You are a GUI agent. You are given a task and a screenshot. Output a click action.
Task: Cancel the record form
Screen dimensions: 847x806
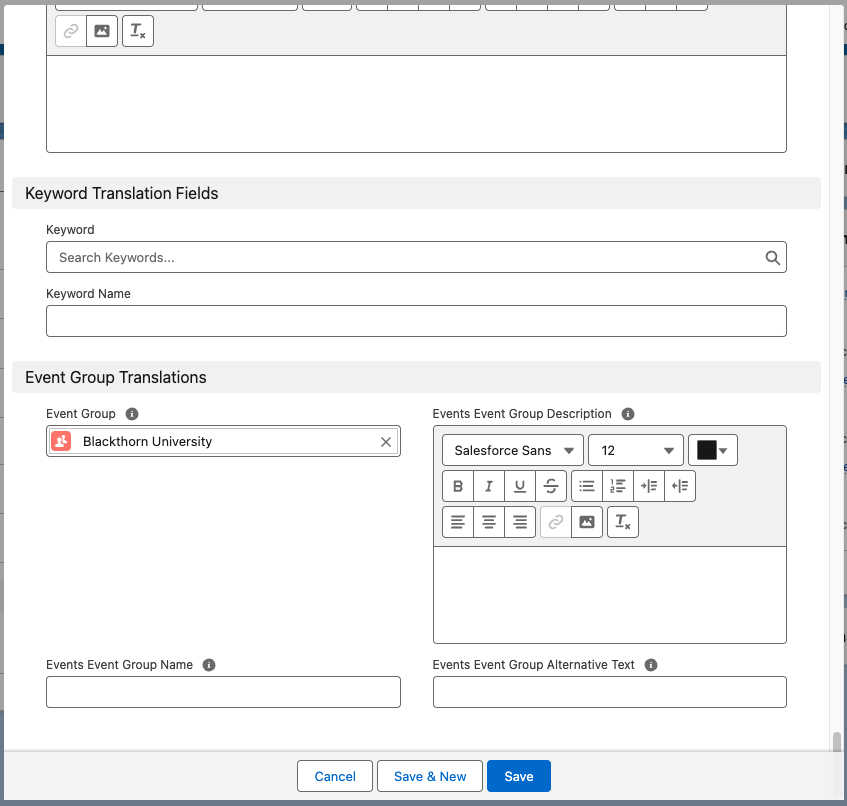click(x=335, y=777)
